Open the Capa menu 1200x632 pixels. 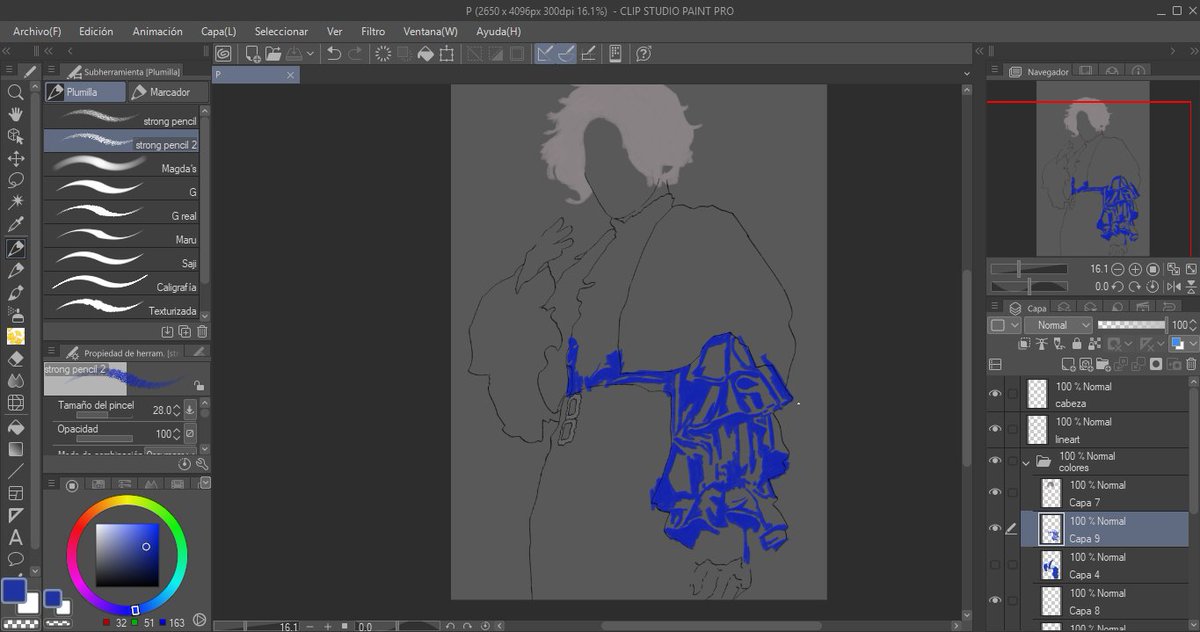click(218, 31)
